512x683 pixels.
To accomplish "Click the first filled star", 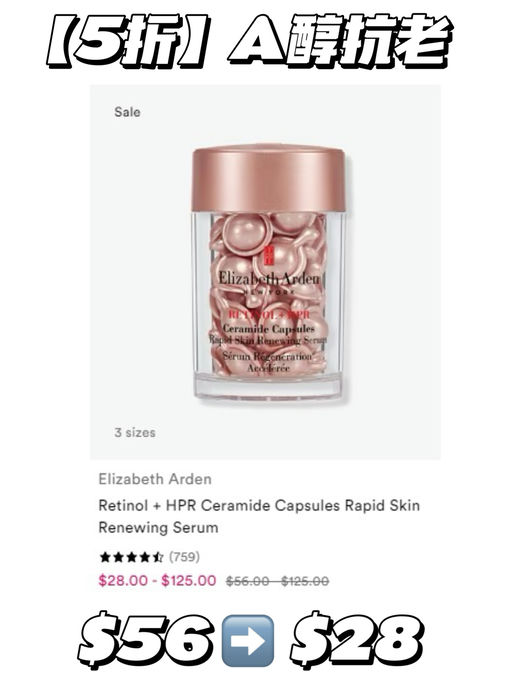I will [105, 557].
